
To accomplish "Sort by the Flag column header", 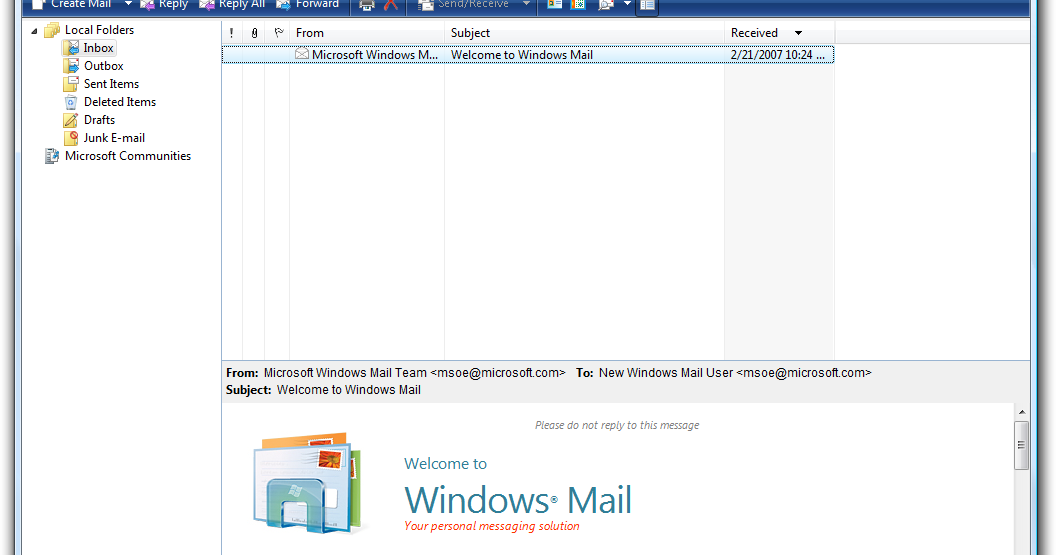I will click(x=278, y=32).
